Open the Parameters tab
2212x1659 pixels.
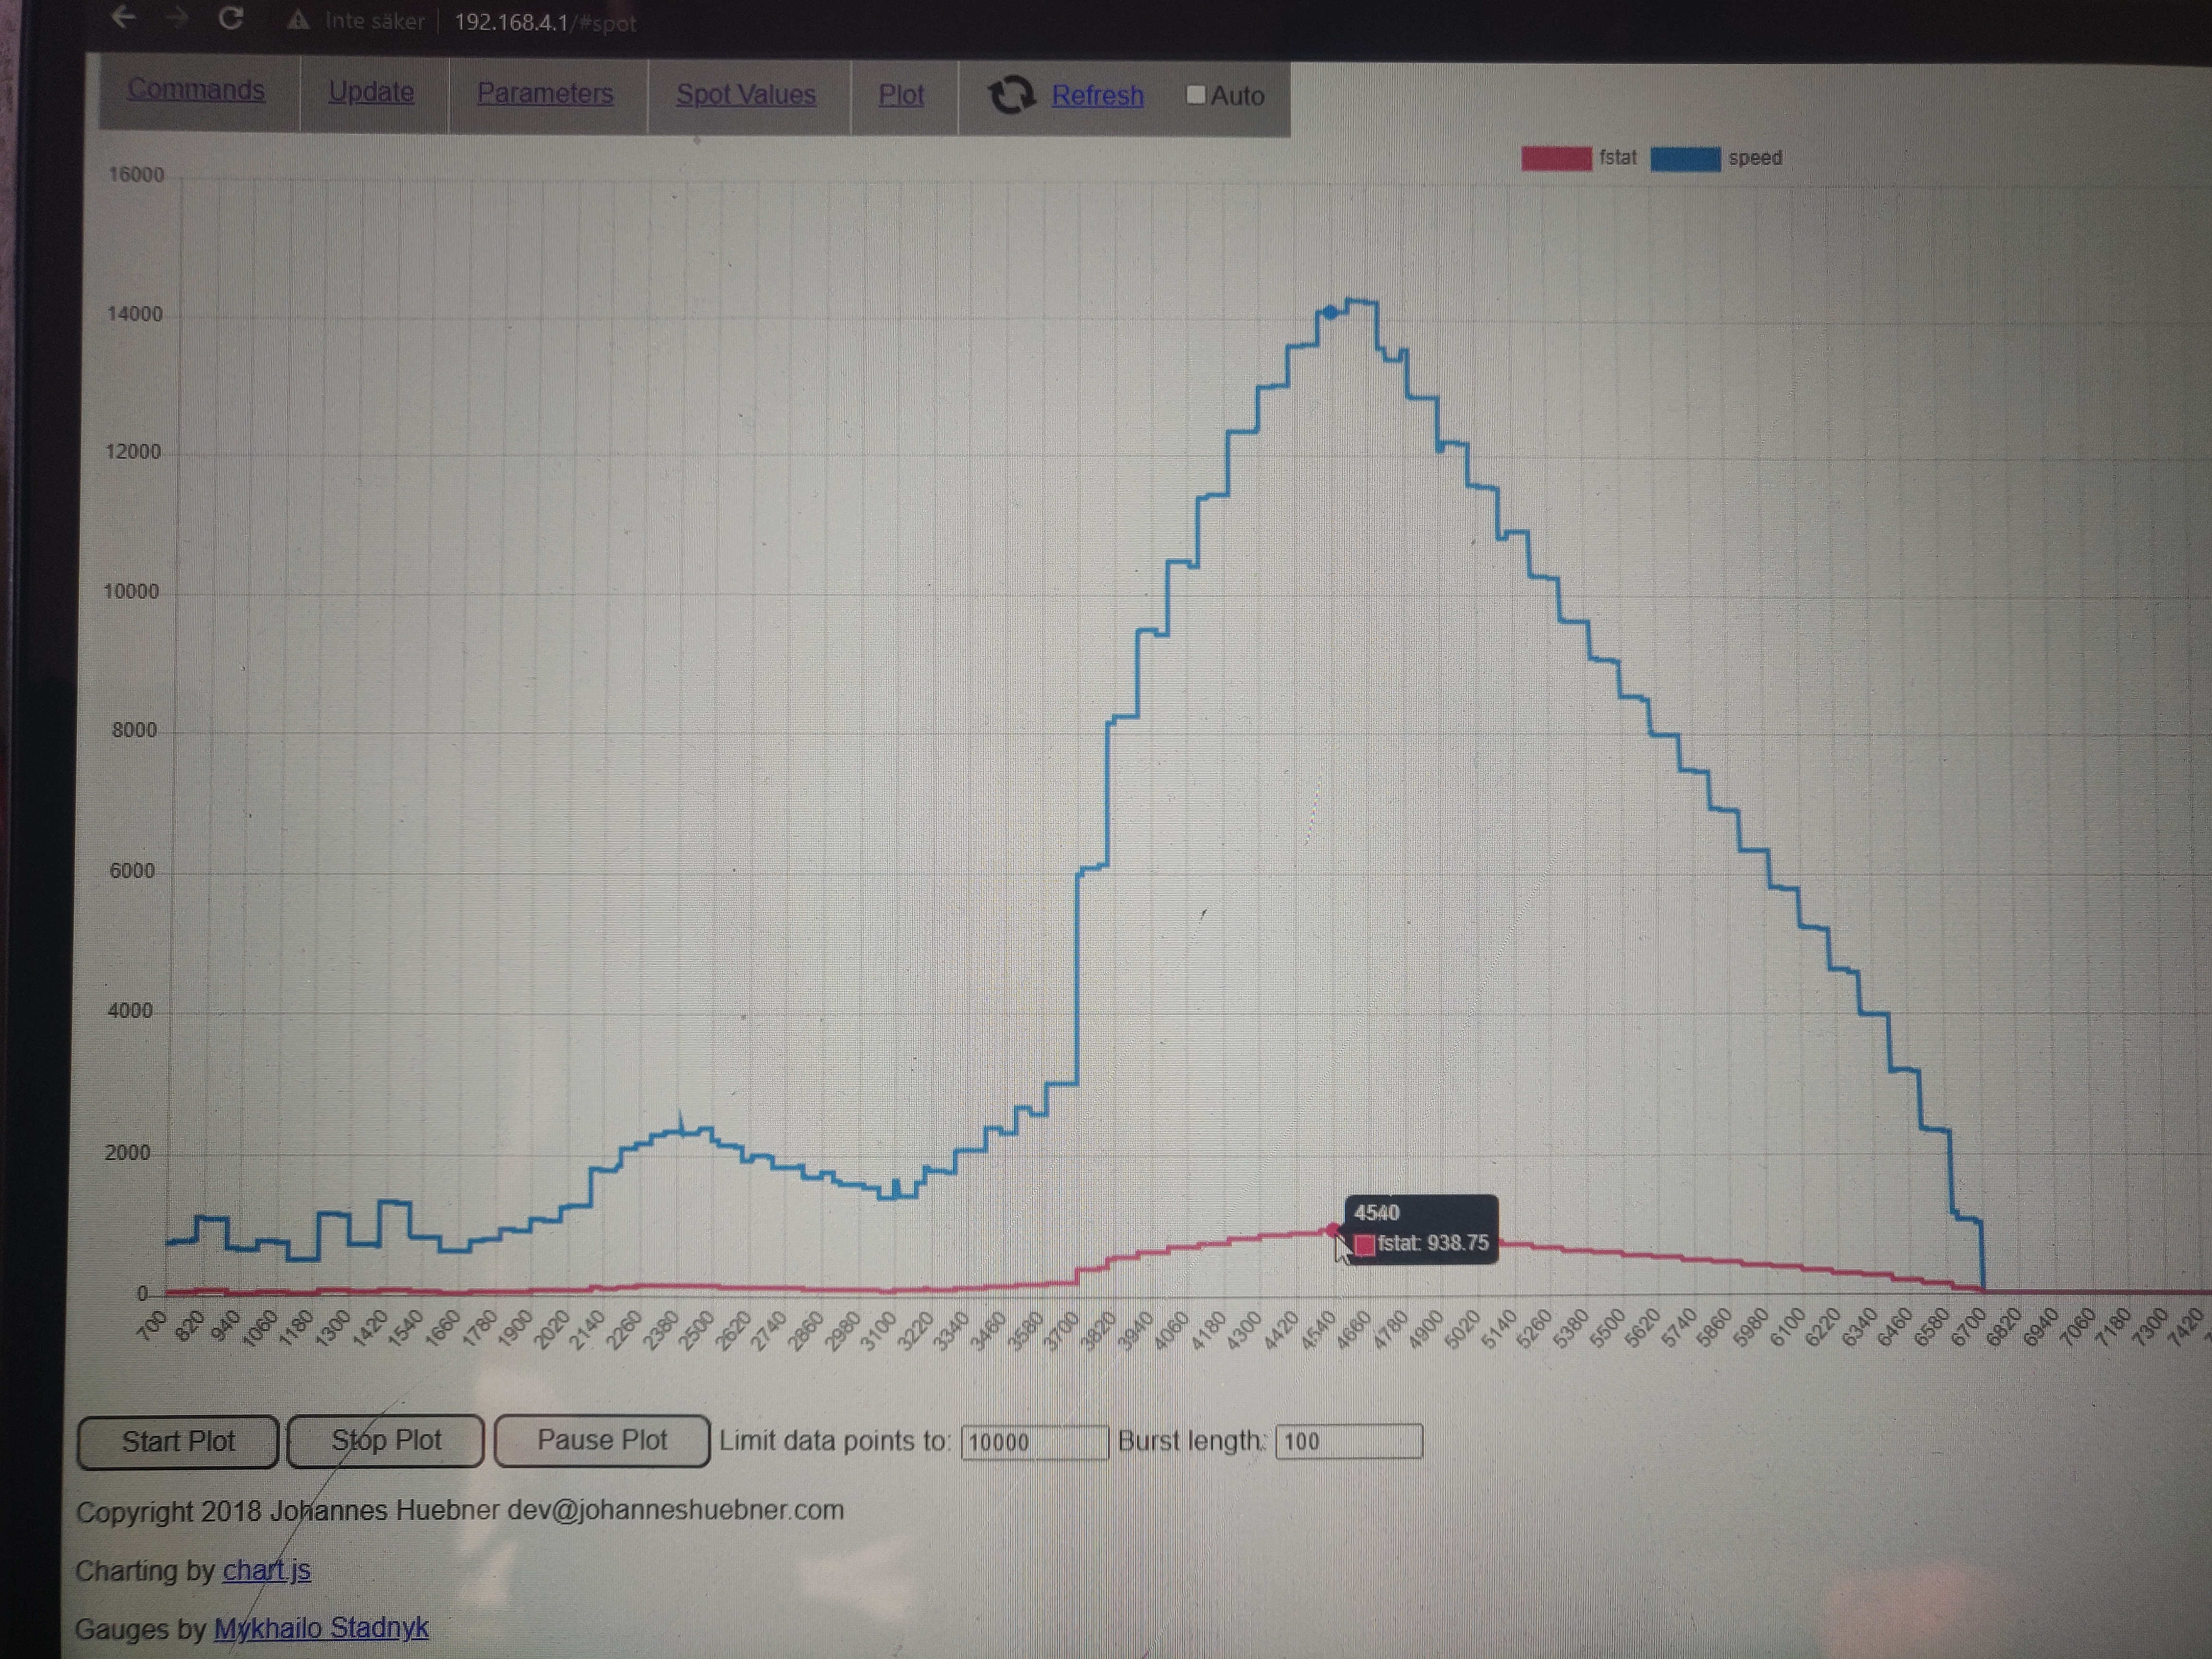tap(545, 93)
